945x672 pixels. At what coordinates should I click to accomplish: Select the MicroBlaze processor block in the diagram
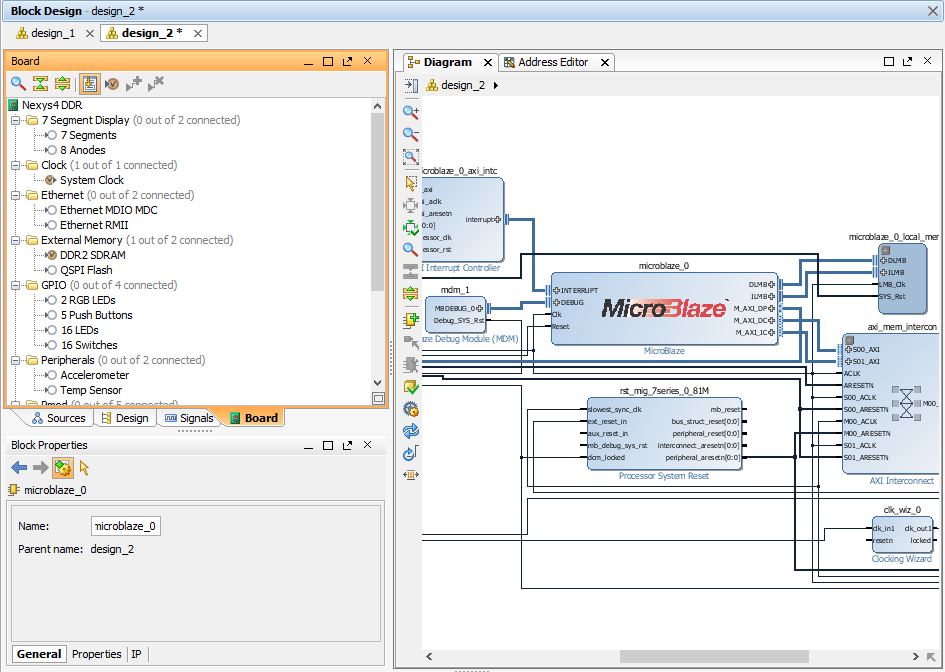point(665,309)
